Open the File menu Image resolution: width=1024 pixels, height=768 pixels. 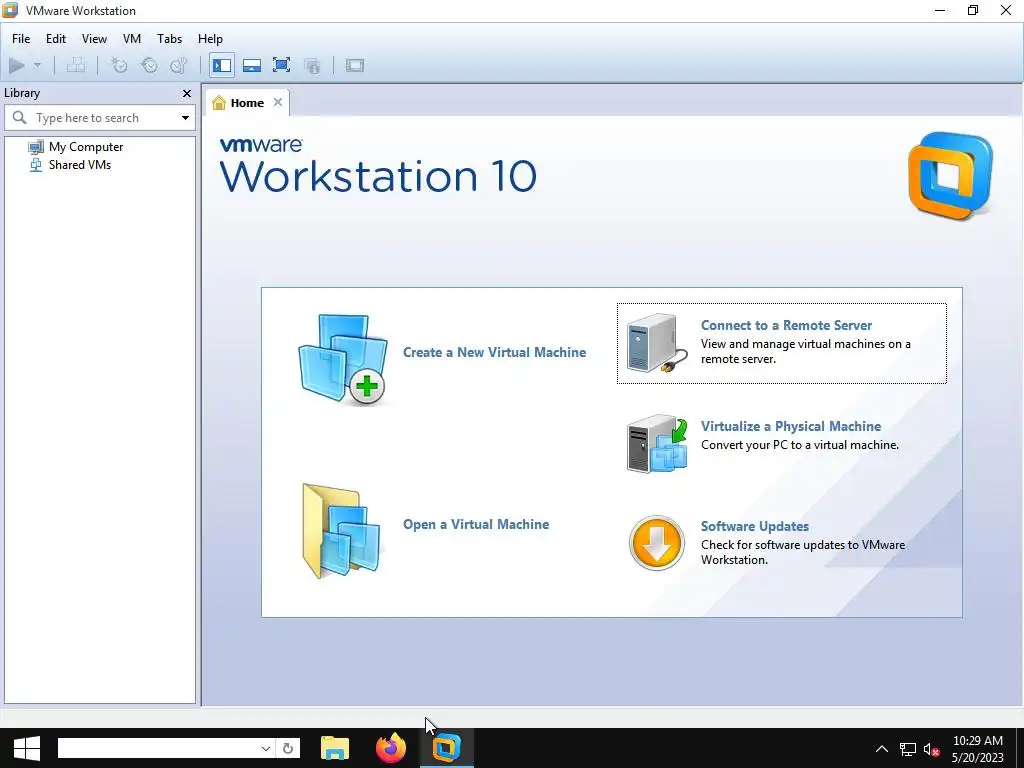21,39
